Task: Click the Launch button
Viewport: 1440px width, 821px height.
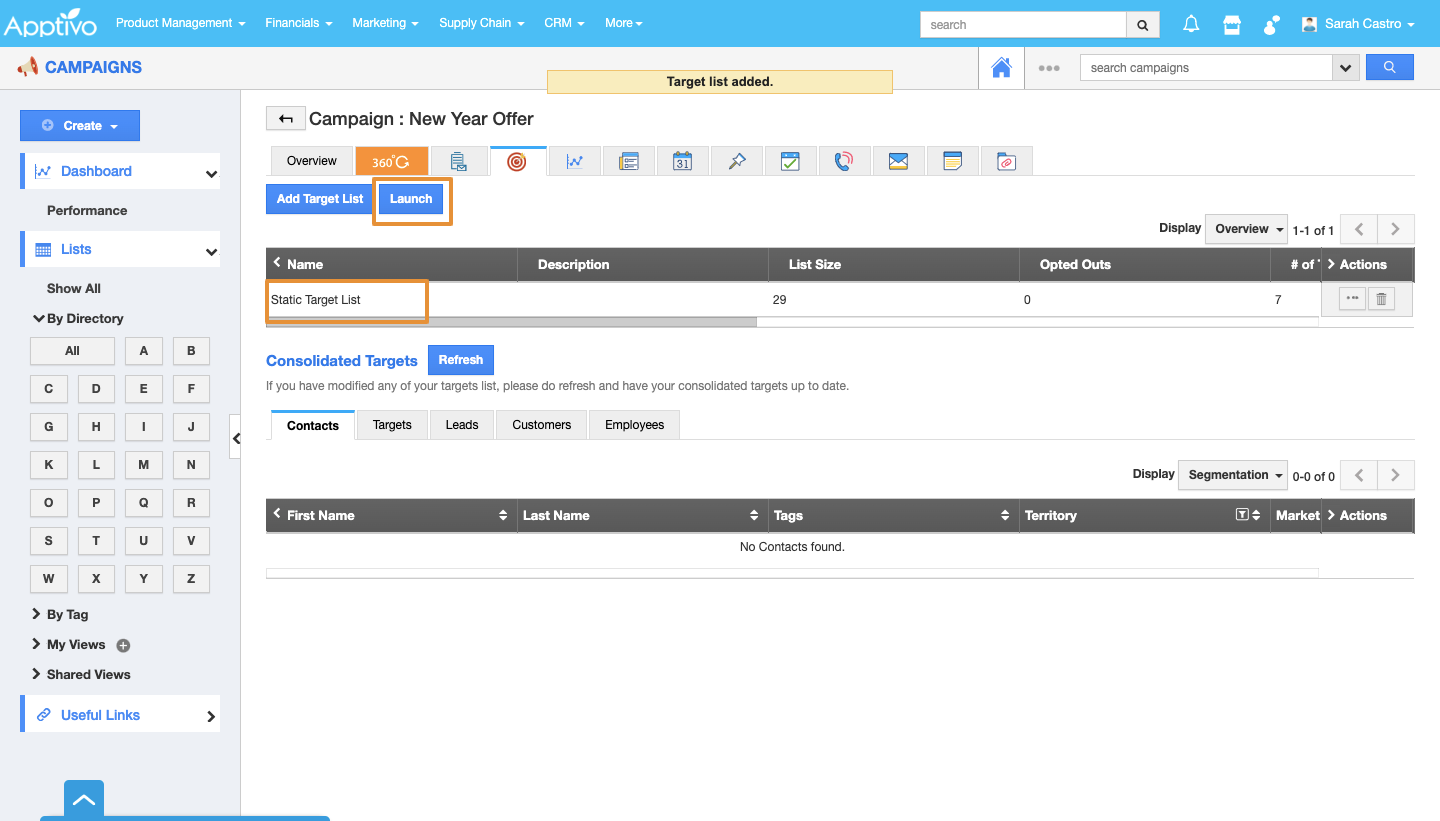Action: click(411, 199)
